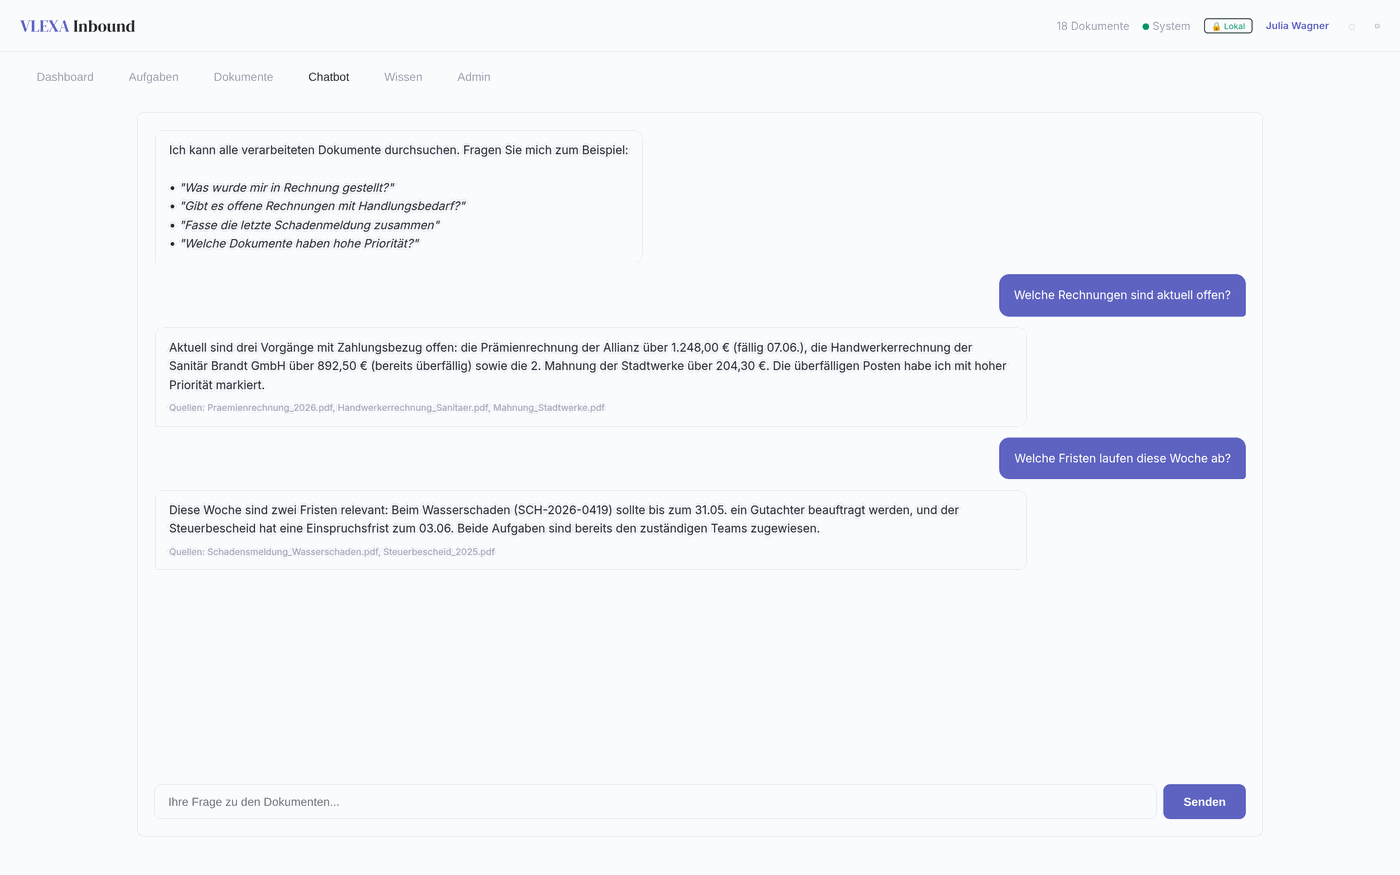Open the Admin tab

474,77
